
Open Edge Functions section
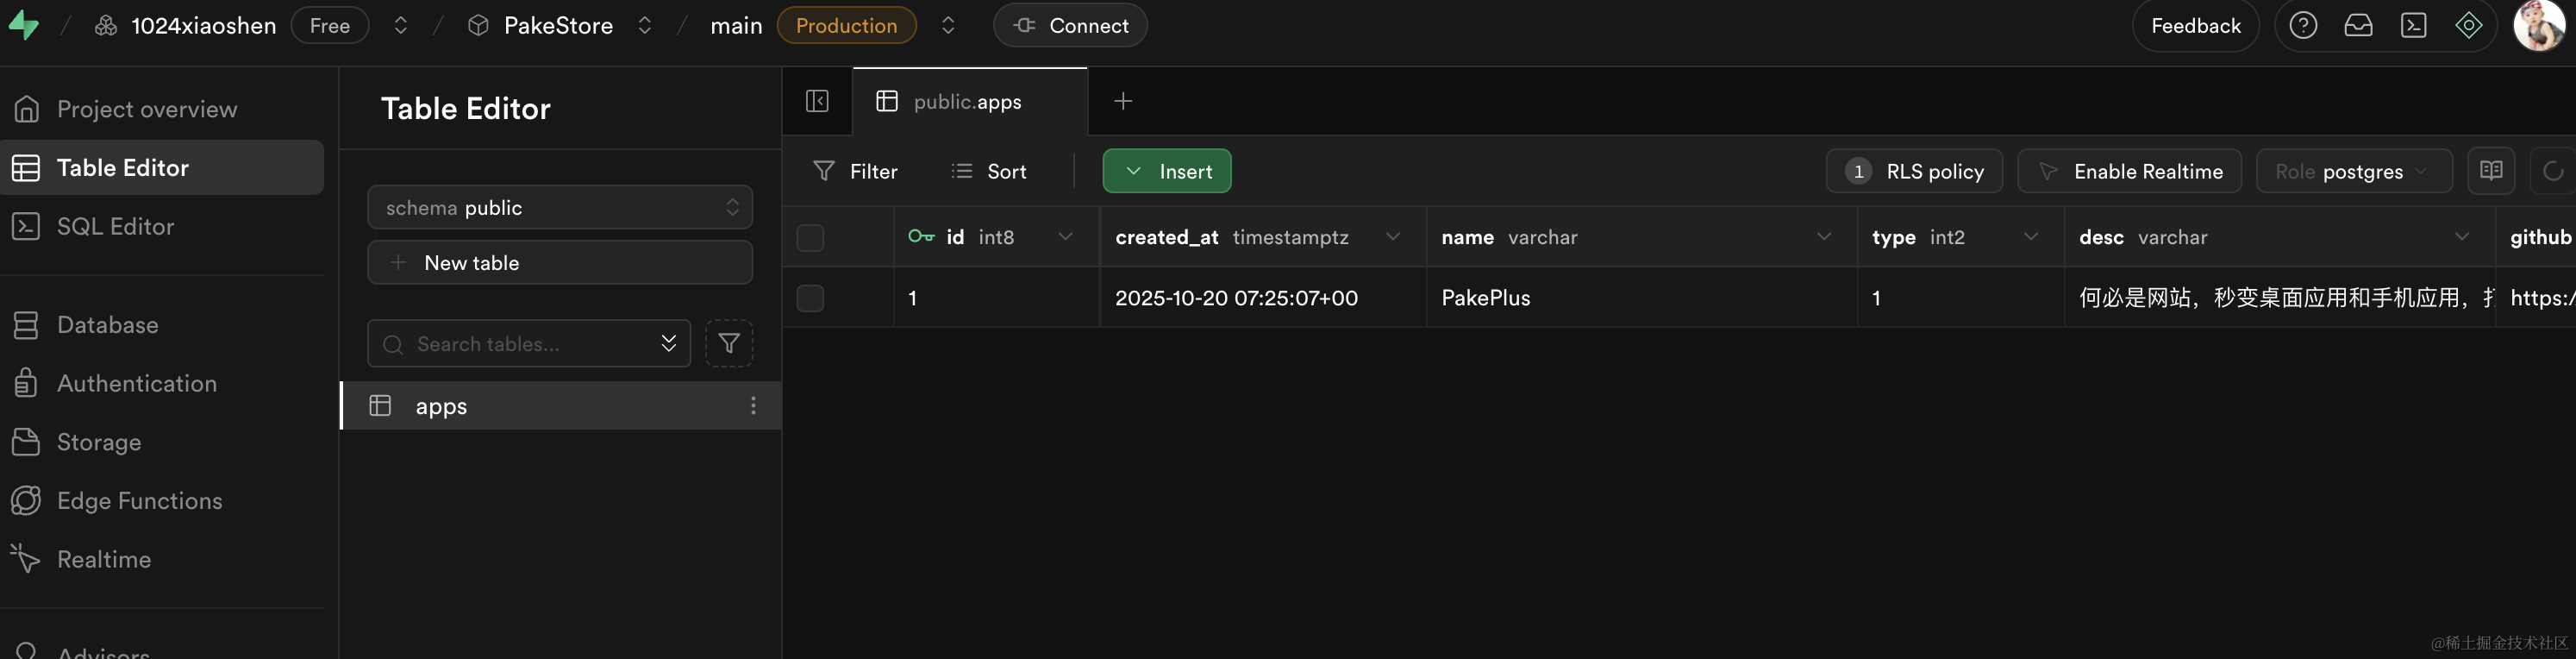[x=162, y=500]
